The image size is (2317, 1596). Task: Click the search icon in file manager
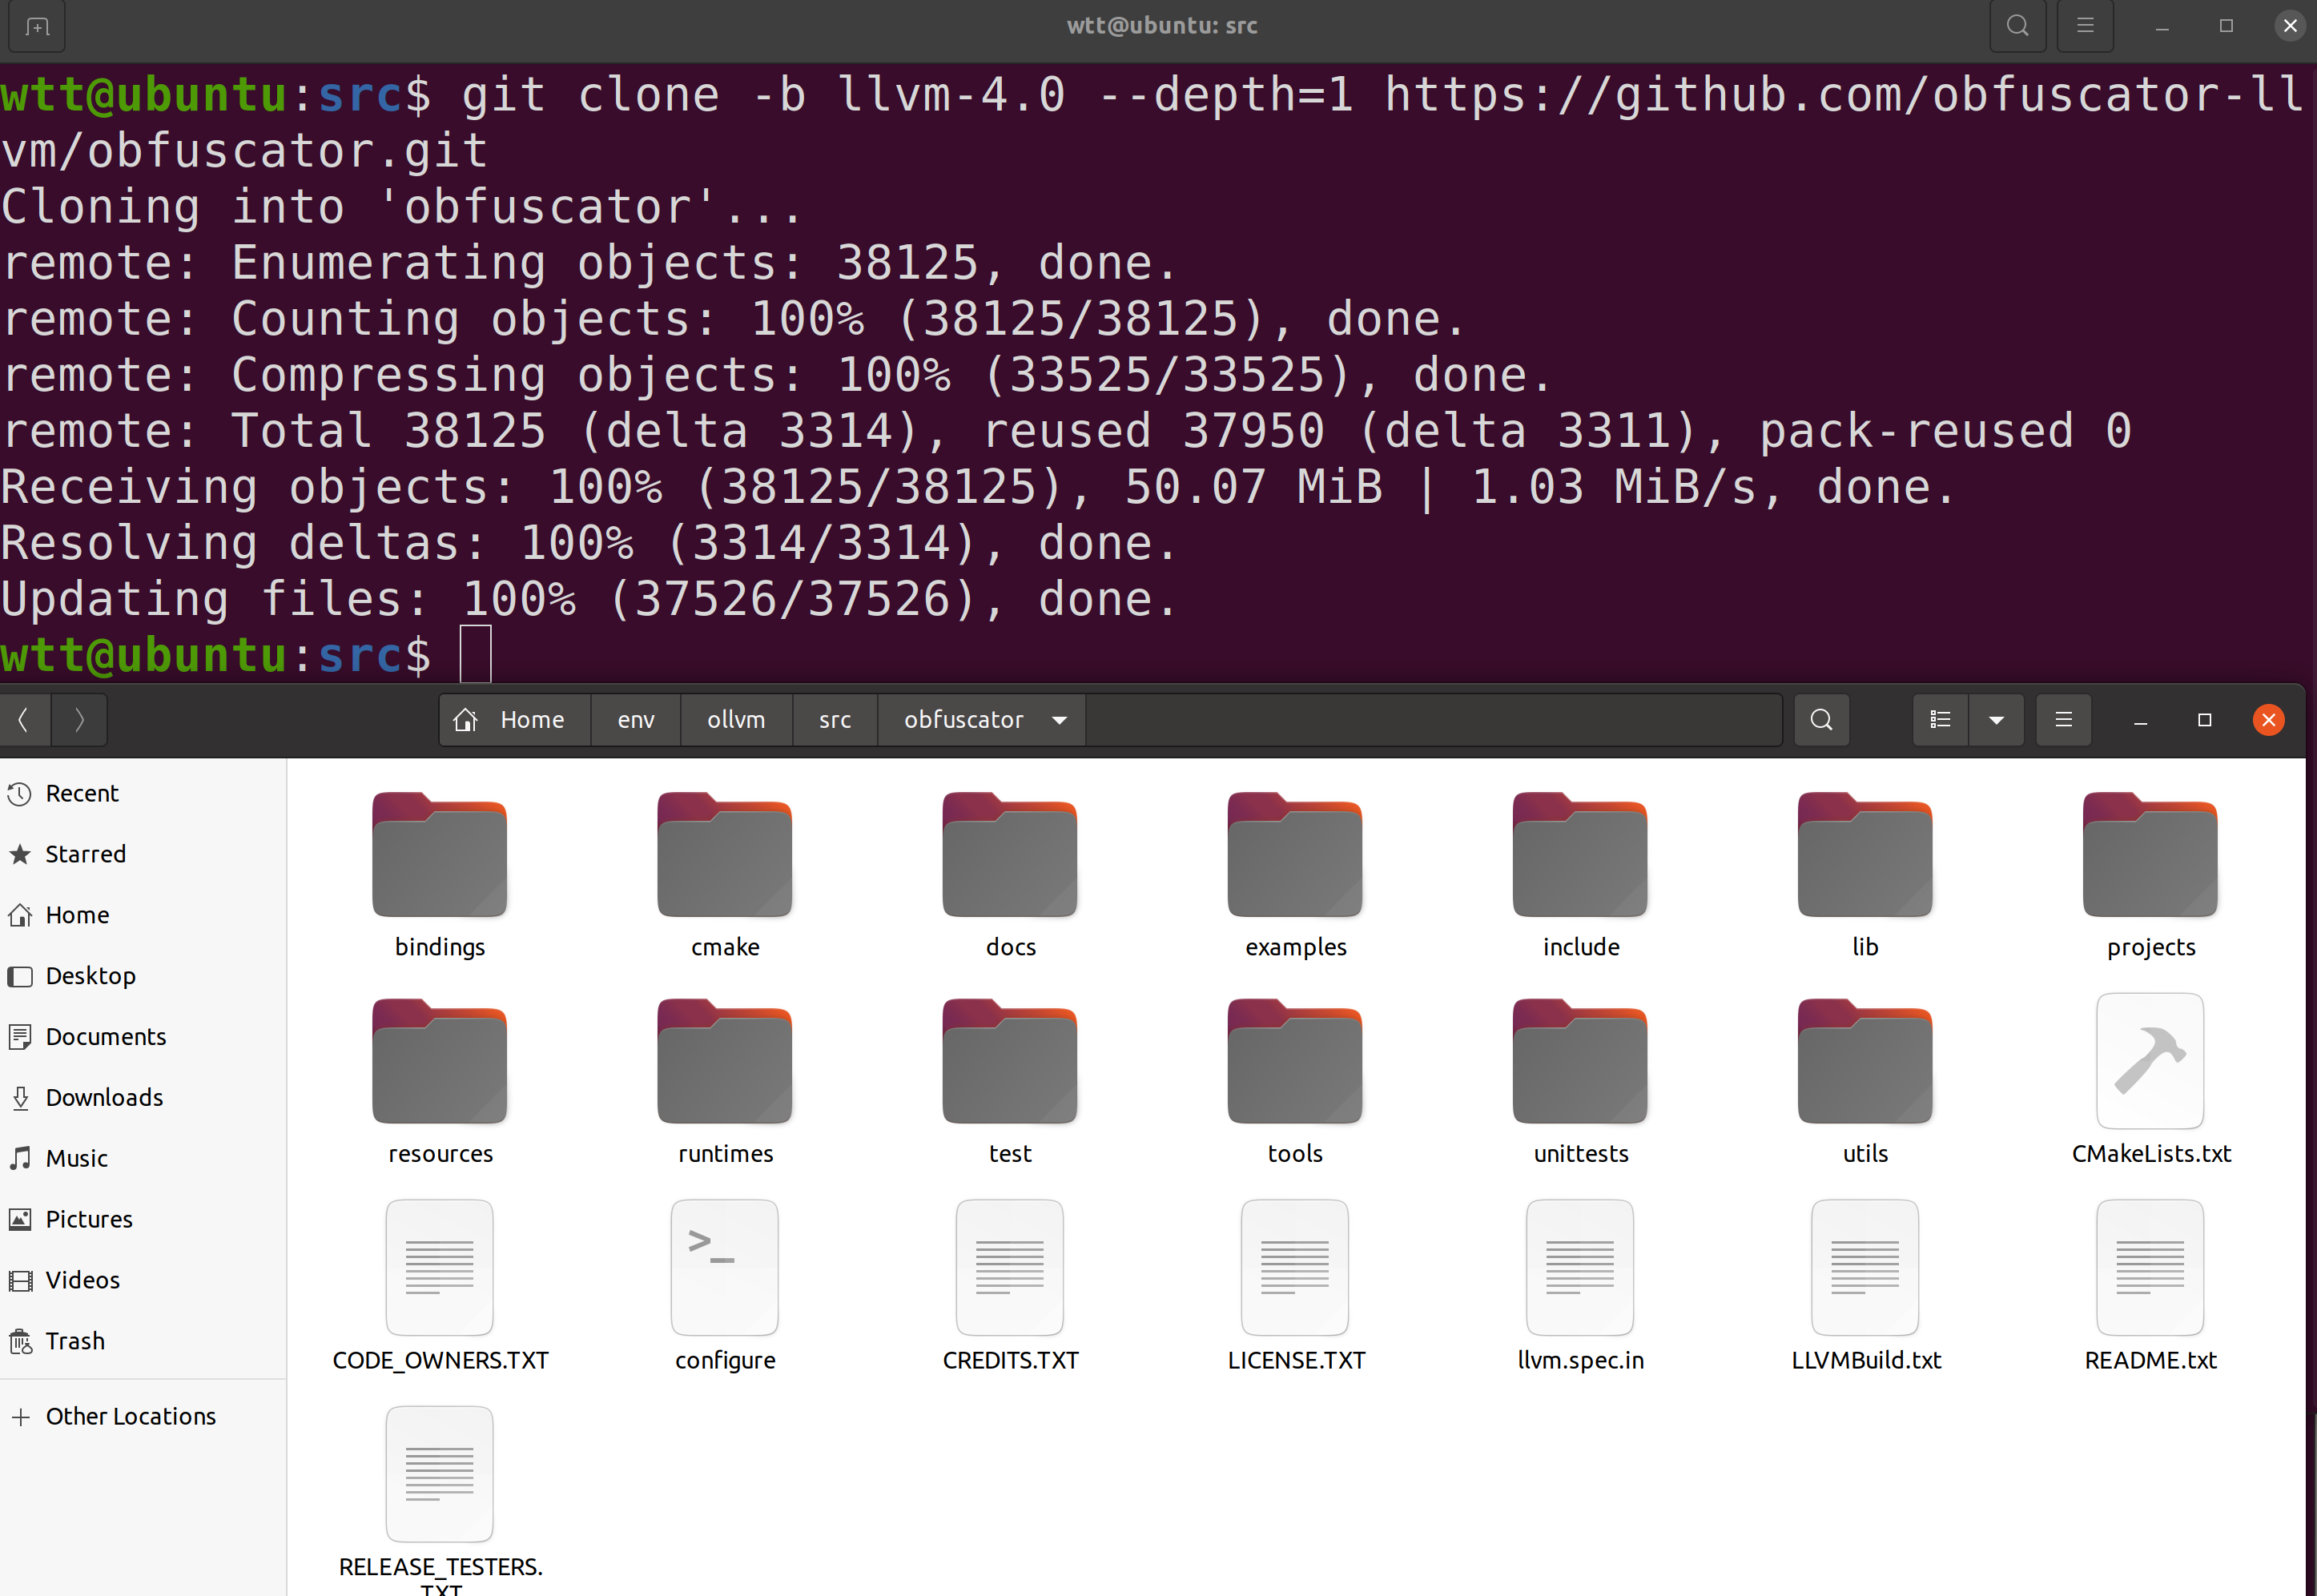coord(1822,718)
